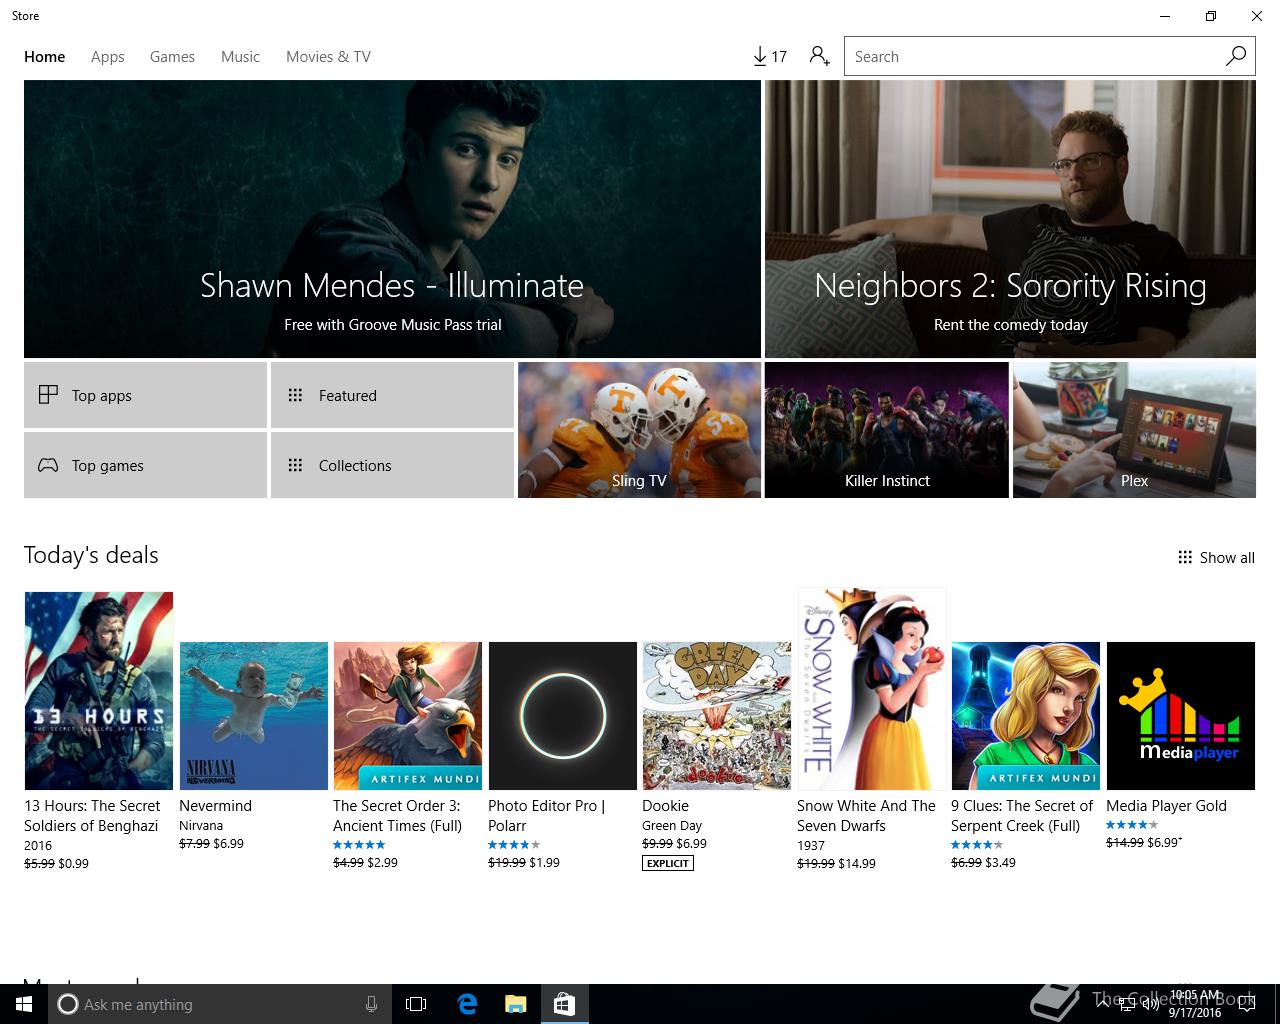Click the EXPLICIT label under Dookie
The height and width of the screenshot is (1024, 1280).
(668, 863)
